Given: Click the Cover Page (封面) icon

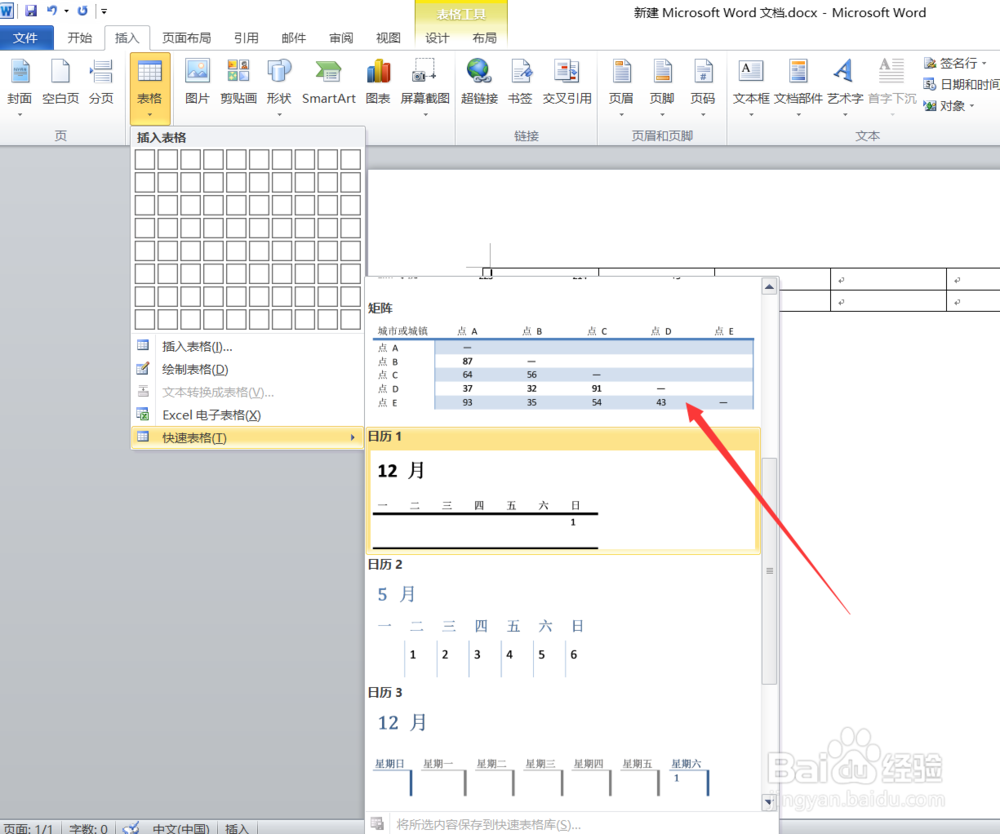Looking at the screenshot, I should point(20,72).
